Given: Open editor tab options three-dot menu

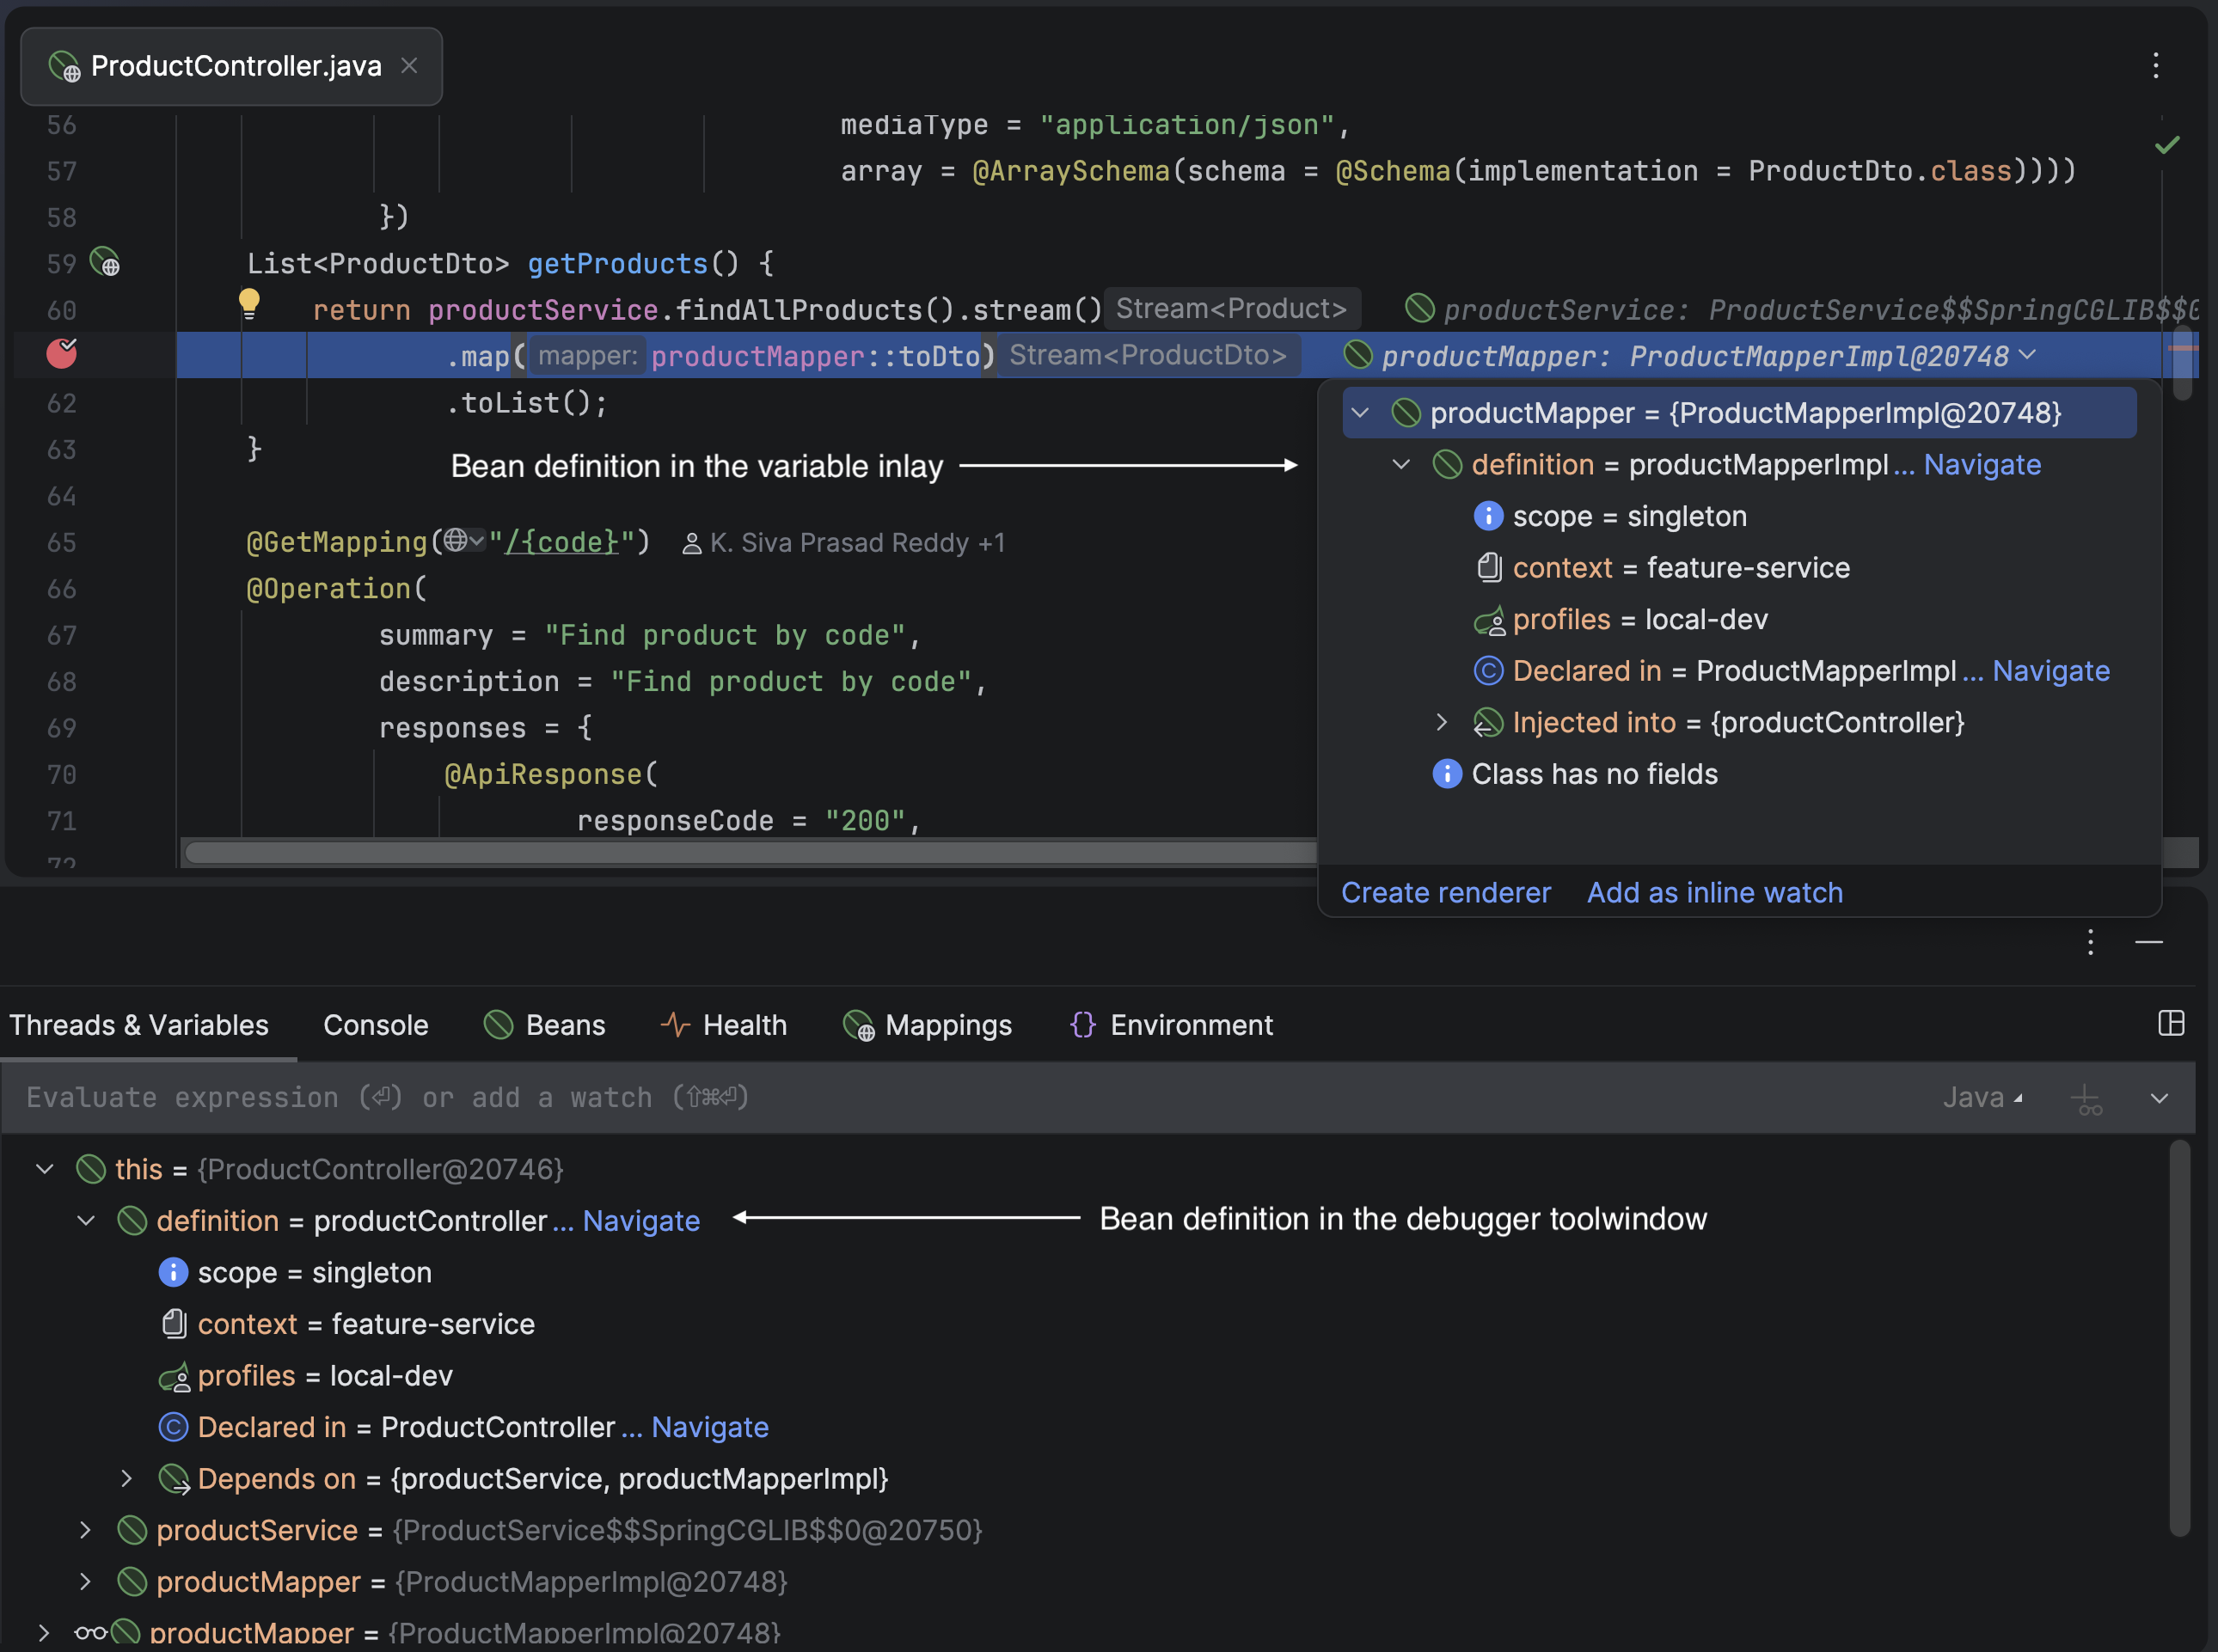Looking at the screenshot, I should coord(2155,66).
